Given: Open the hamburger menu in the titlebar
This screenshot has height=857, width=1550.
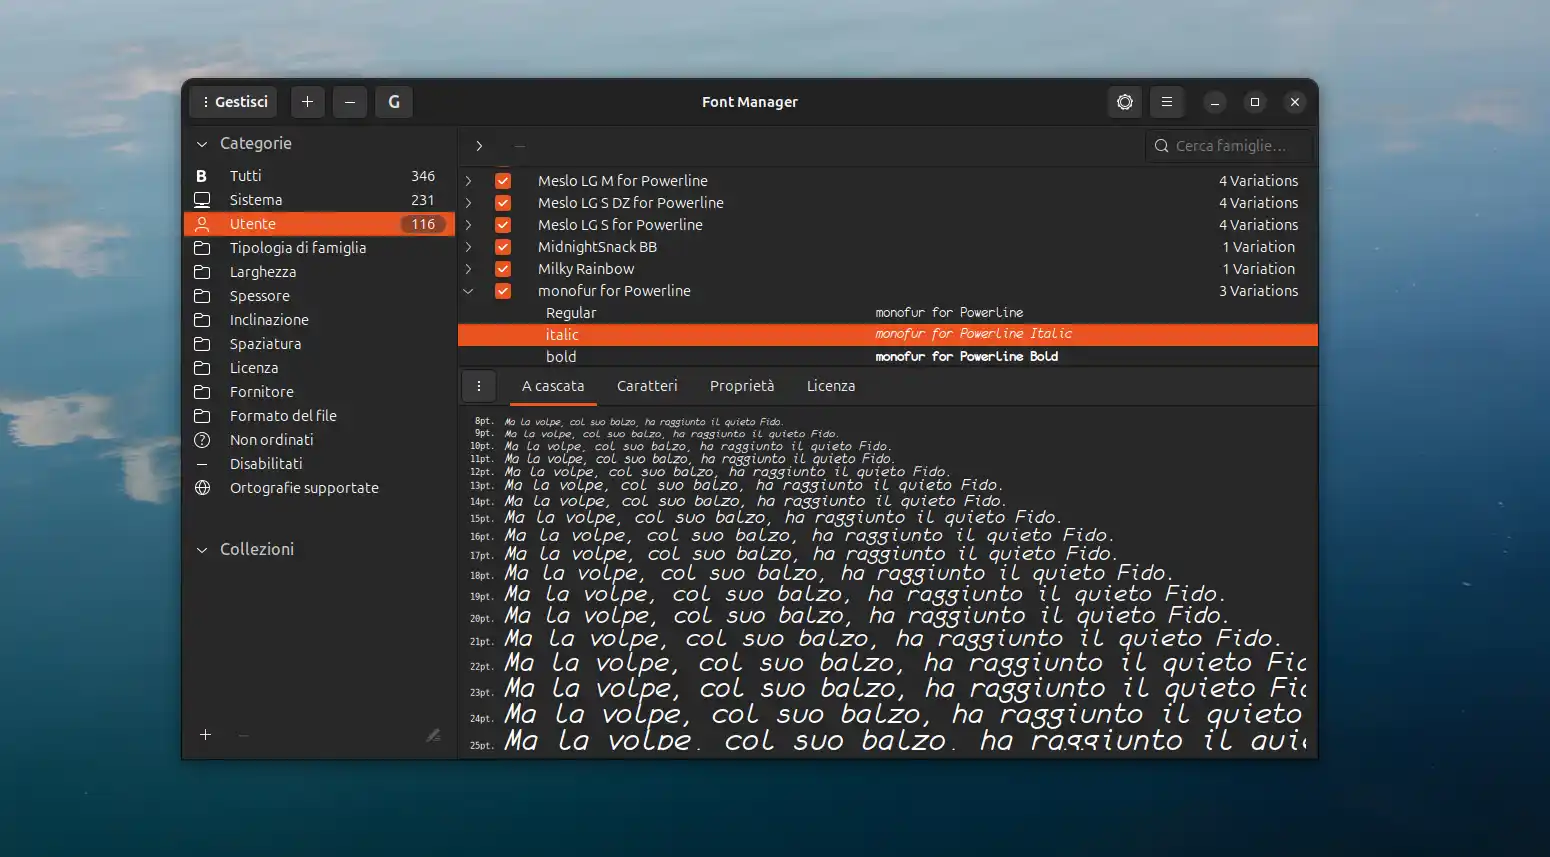Looking at the screenshot, I should [x=1167, y=101].
